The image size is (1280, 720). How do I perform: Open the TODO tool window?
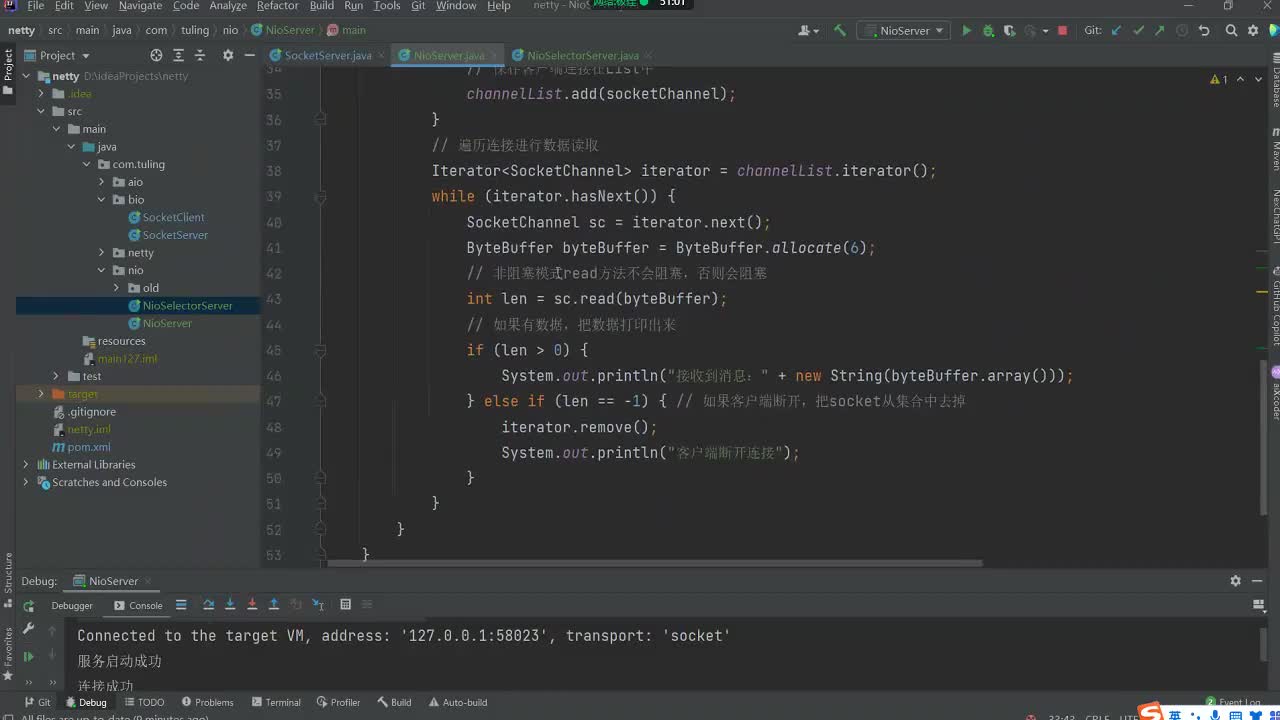(x=143, y=702)
